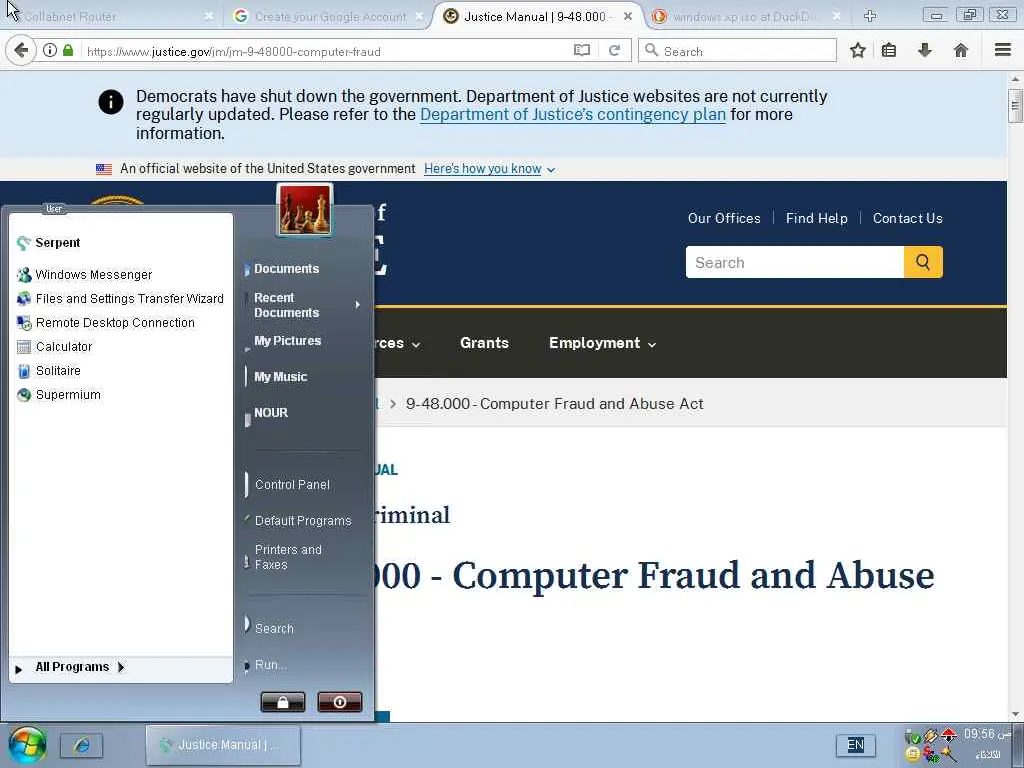The image size is (1024, 768).
Task: Click yellow site search magnifier button
Action: click(923, 263)
